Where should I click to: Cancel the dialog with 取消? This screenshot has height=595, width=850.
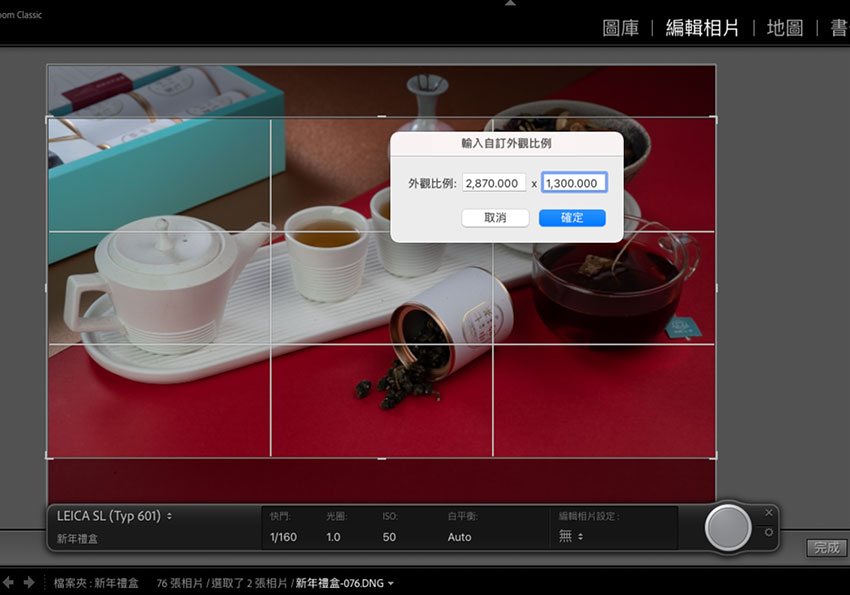495,217
